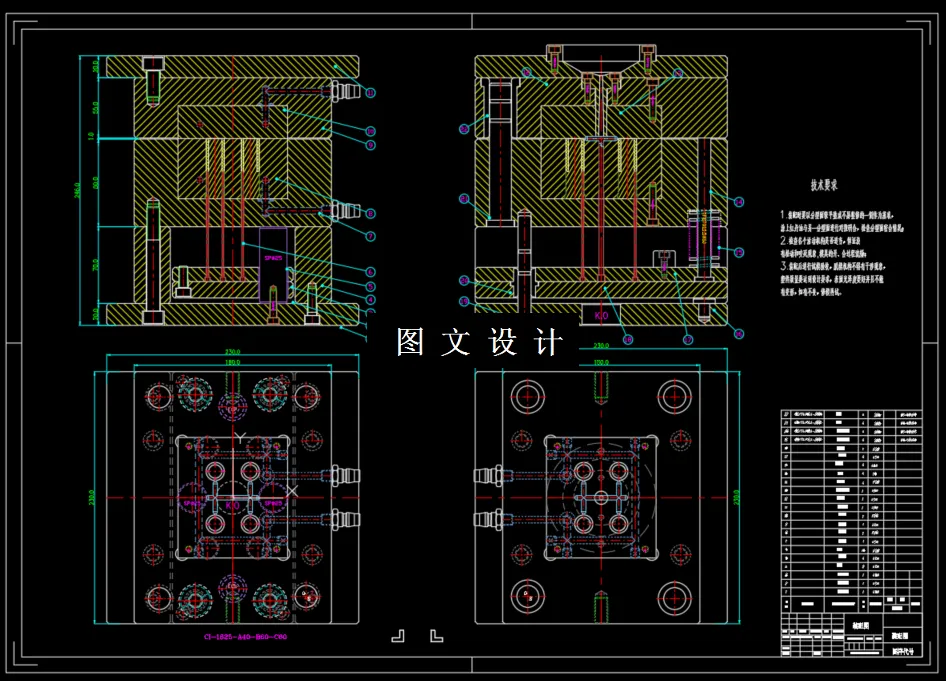
Task: Click the locating ring atop the right section view
Action: pos(601,58)
